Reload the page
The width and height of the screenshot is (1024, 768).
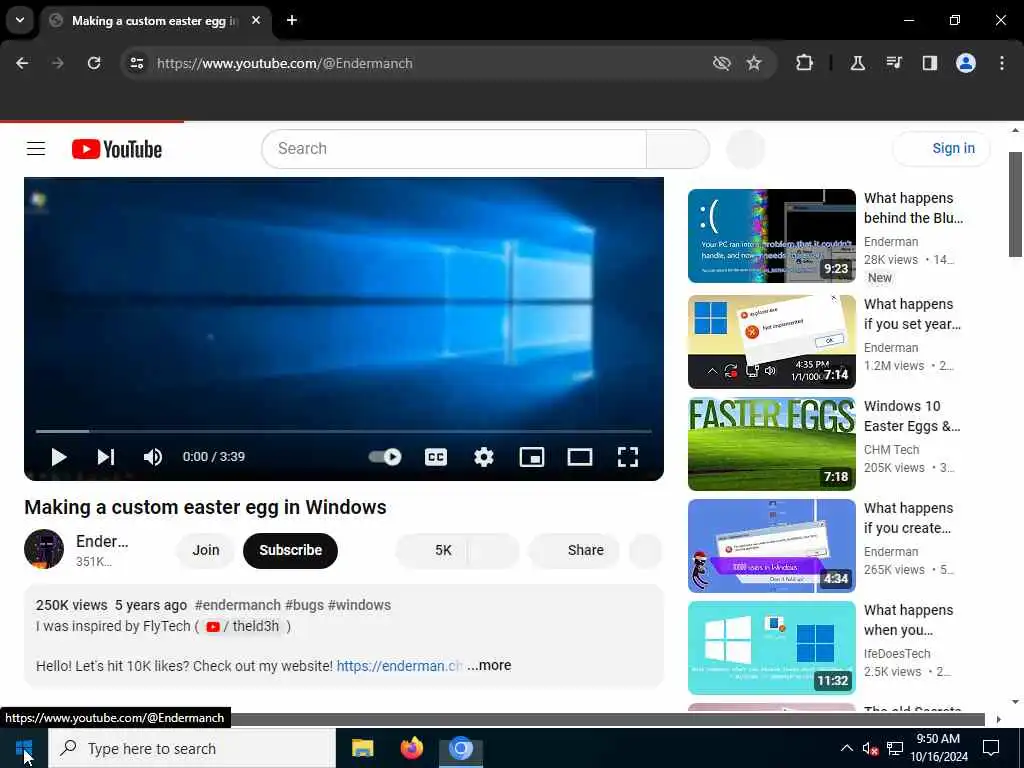(94, 63)
